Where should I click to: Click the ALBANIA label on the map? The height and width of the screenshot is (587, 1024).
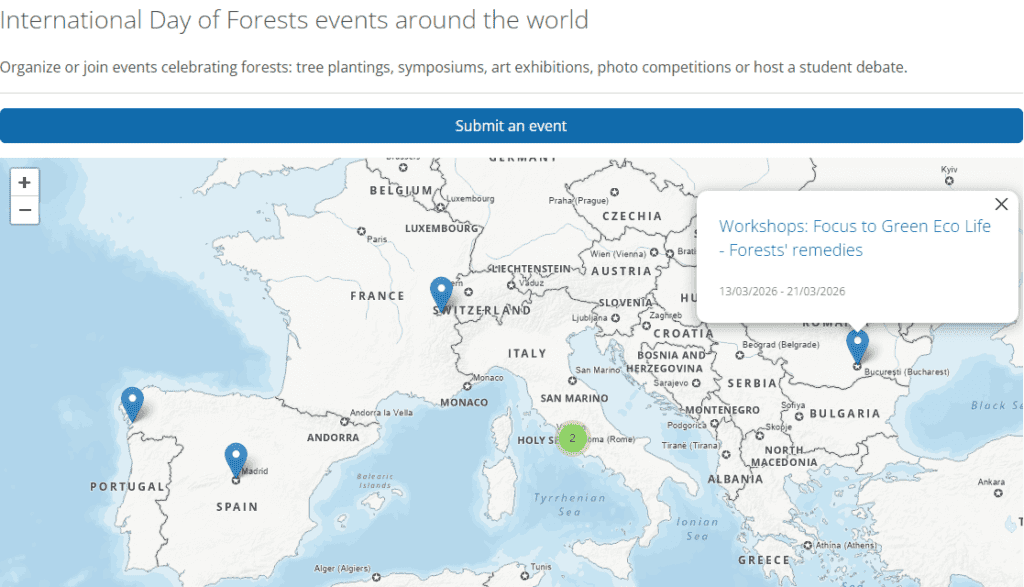click(x=735, y=479)
